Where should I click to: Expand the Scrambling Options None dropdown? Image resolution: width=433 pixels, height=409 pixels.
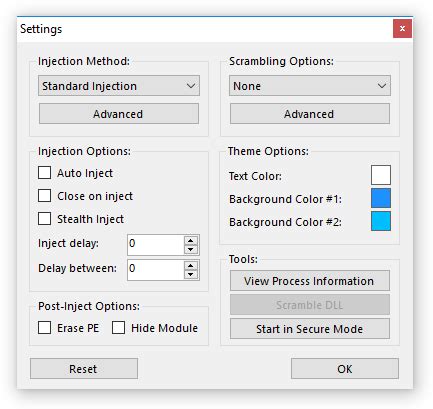click(310, 86)
